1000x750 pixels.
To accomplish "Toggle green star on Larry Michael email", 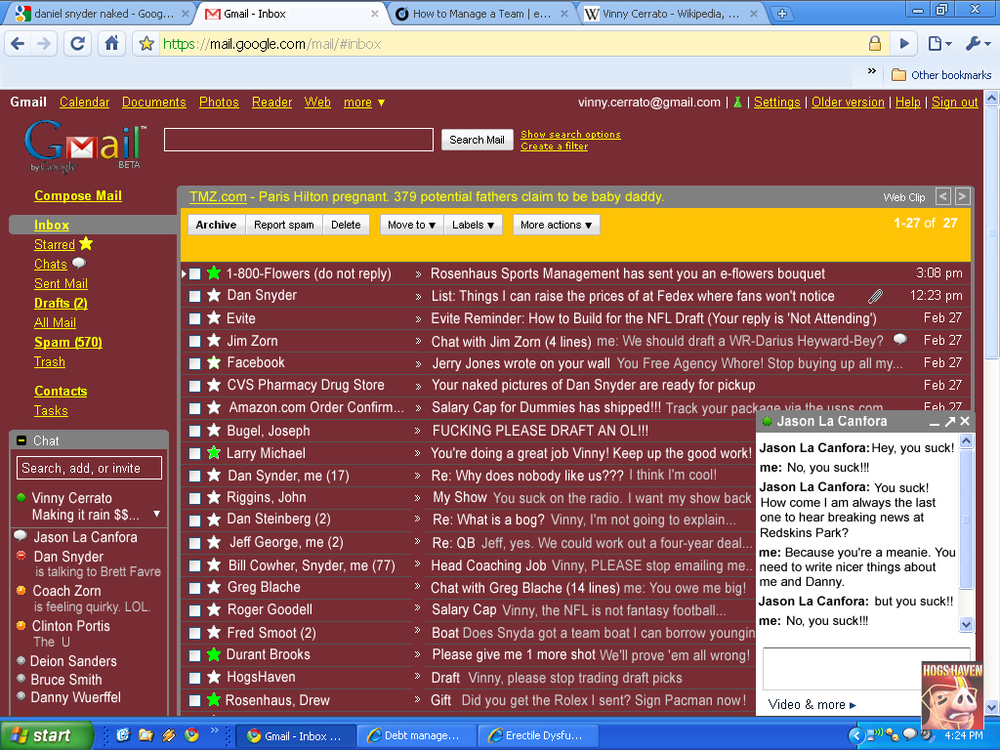I will (x=214, y=453).
